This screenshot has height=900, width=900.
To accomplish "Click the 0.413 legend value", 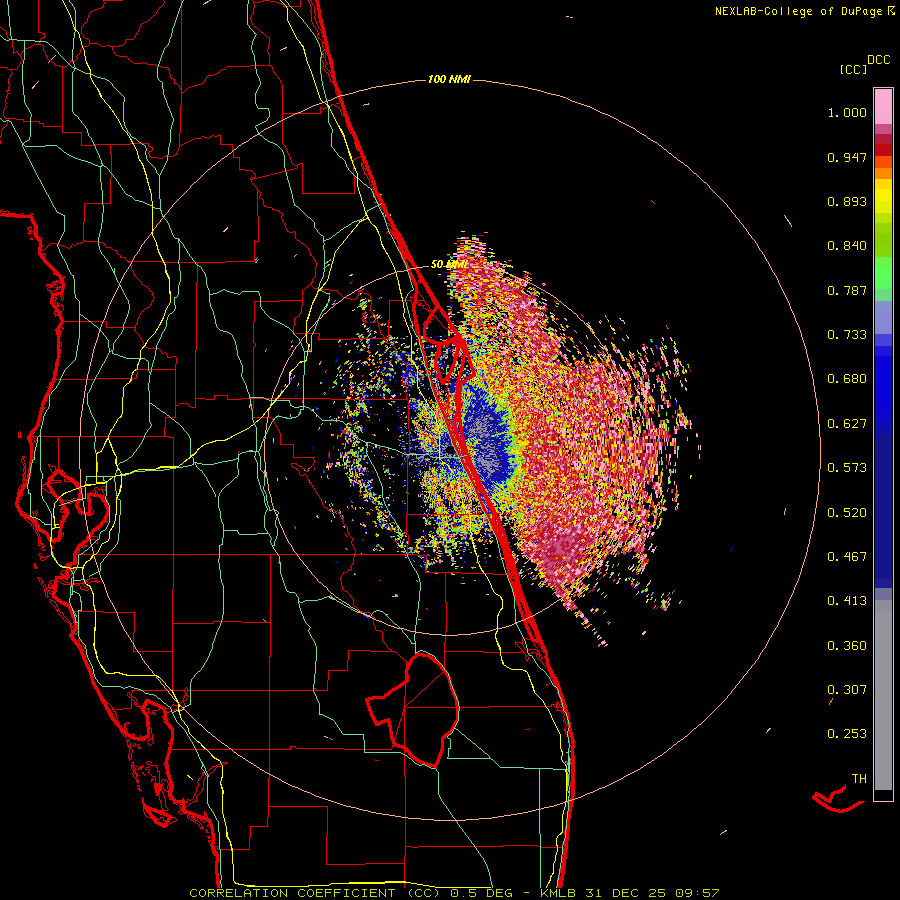I will coord(847,601).
